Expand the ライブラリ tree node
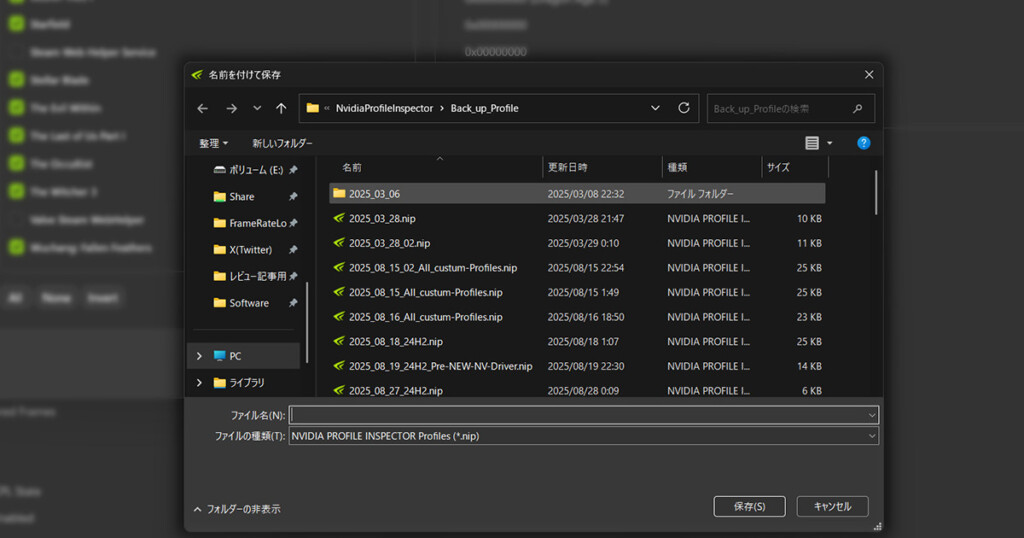Image resolution: width=1024 pixels, height=538 pixels. (199, 383)
